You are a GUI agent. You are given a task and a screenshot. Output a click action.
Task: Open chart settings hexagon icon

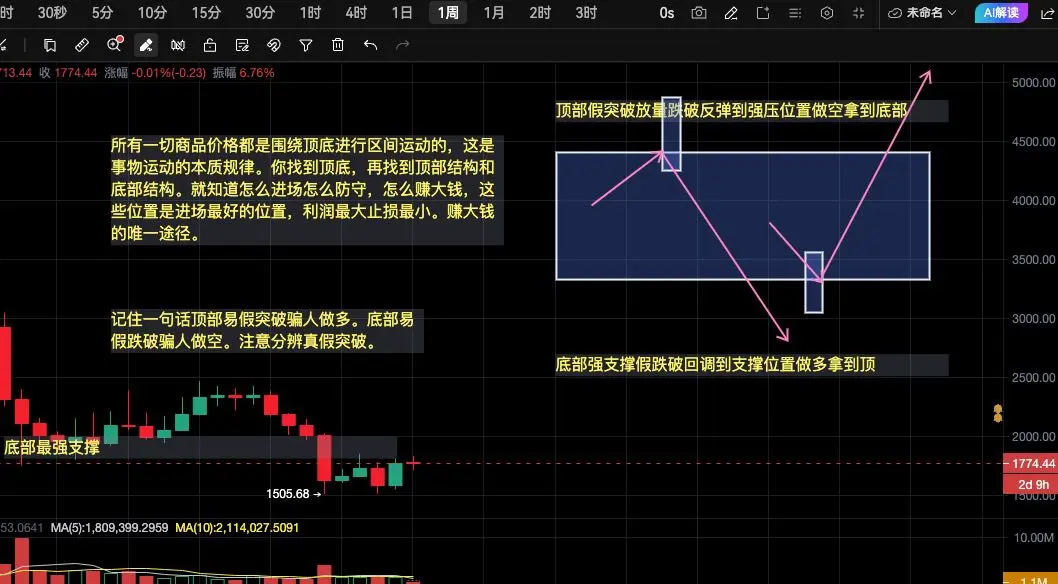coord(827,13)
